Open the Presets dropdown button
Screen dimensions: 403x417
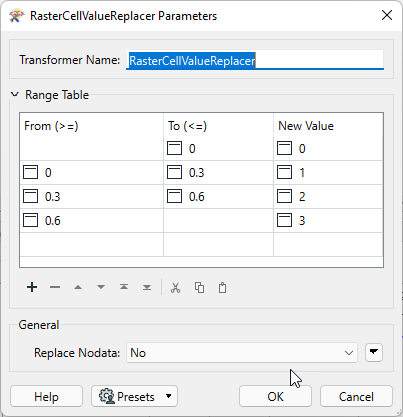(134, 396)
